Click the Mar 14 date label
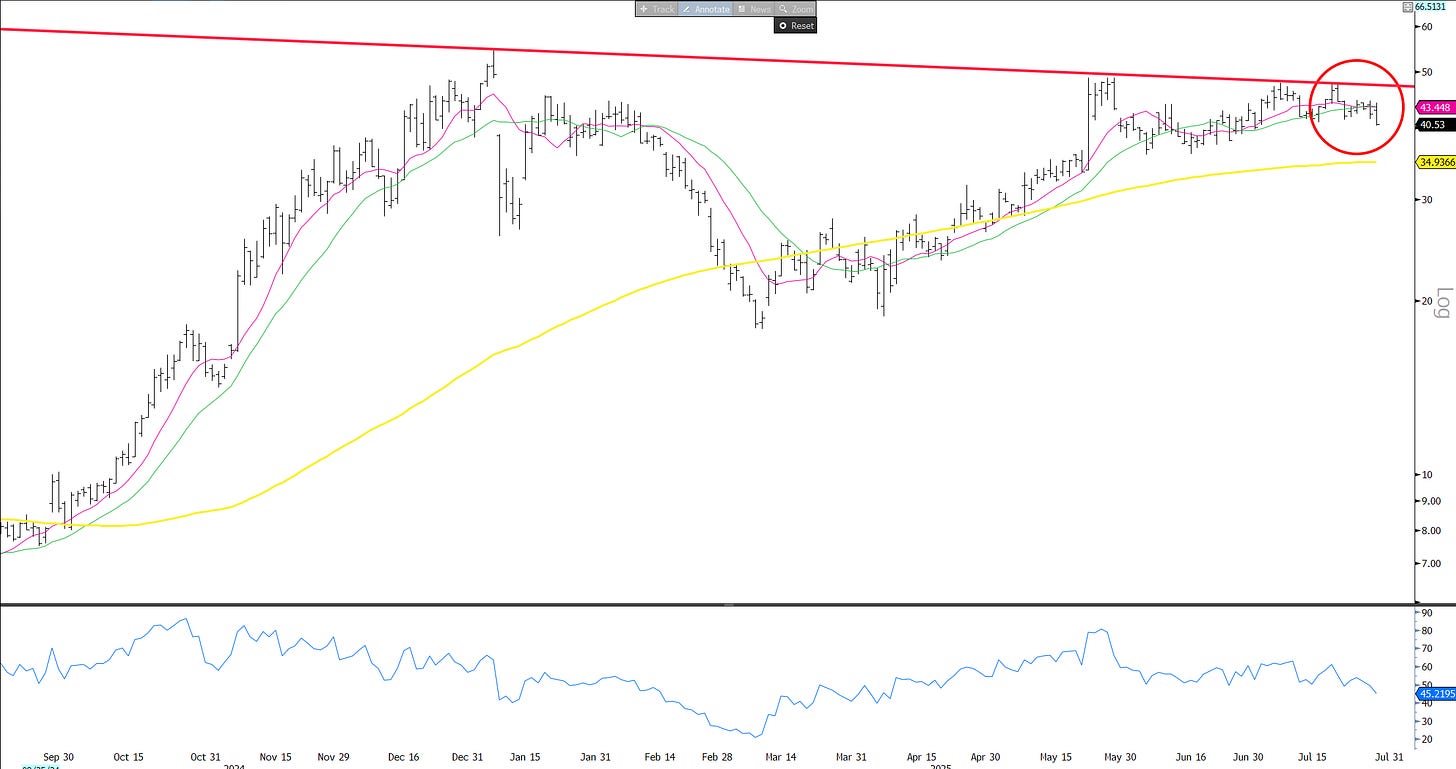1456x769 pixels. point(780,758)
